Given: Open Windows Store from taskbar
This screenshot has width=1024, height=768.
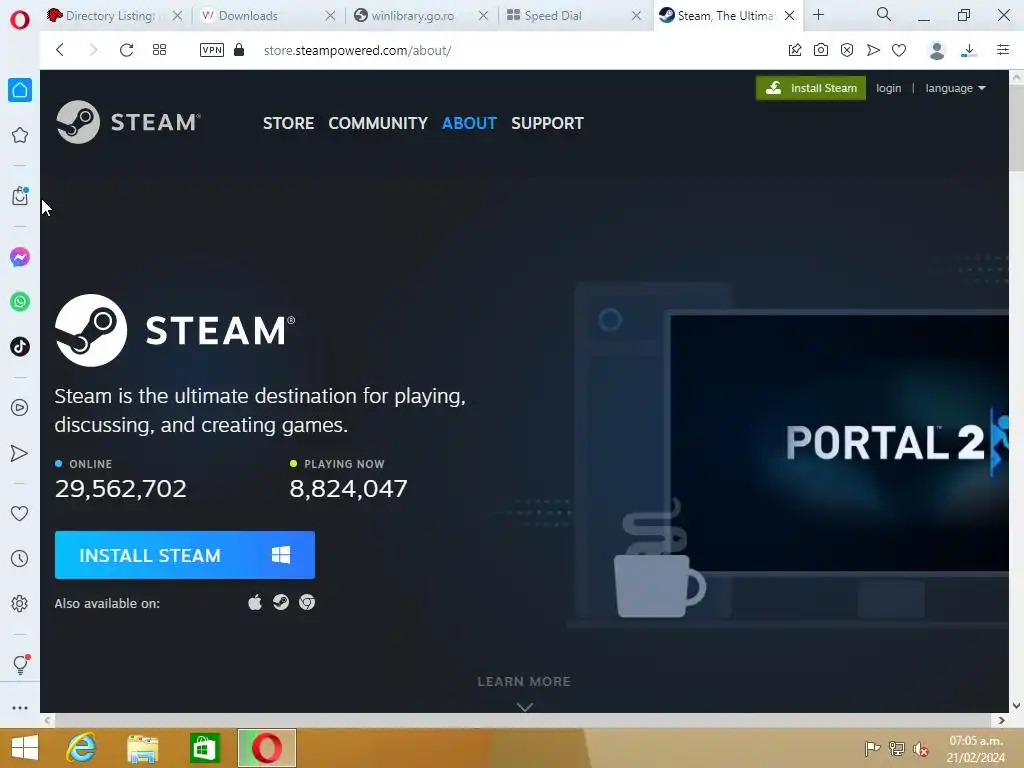Looking at the screenshot, I should pyautogui.click(x=204, y=748).
